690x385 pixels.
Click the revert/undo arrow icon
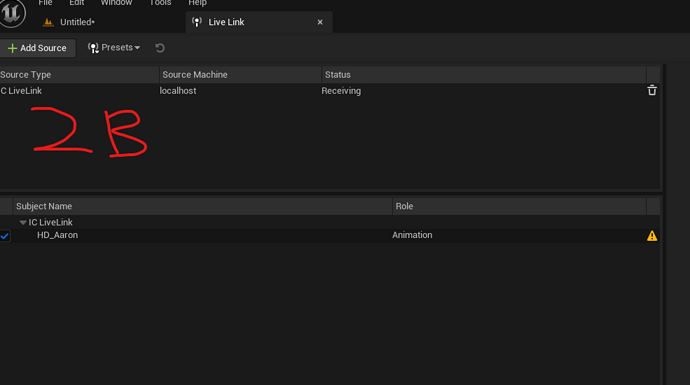click(160, 48)
